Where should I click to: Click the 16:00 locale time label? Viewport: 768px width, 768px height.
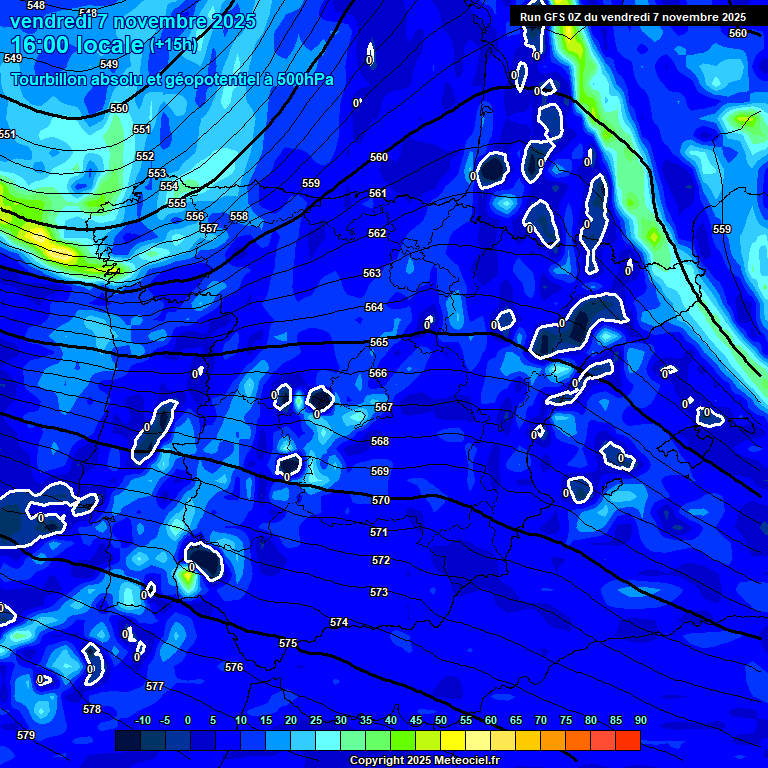click(x=78, y=45)
